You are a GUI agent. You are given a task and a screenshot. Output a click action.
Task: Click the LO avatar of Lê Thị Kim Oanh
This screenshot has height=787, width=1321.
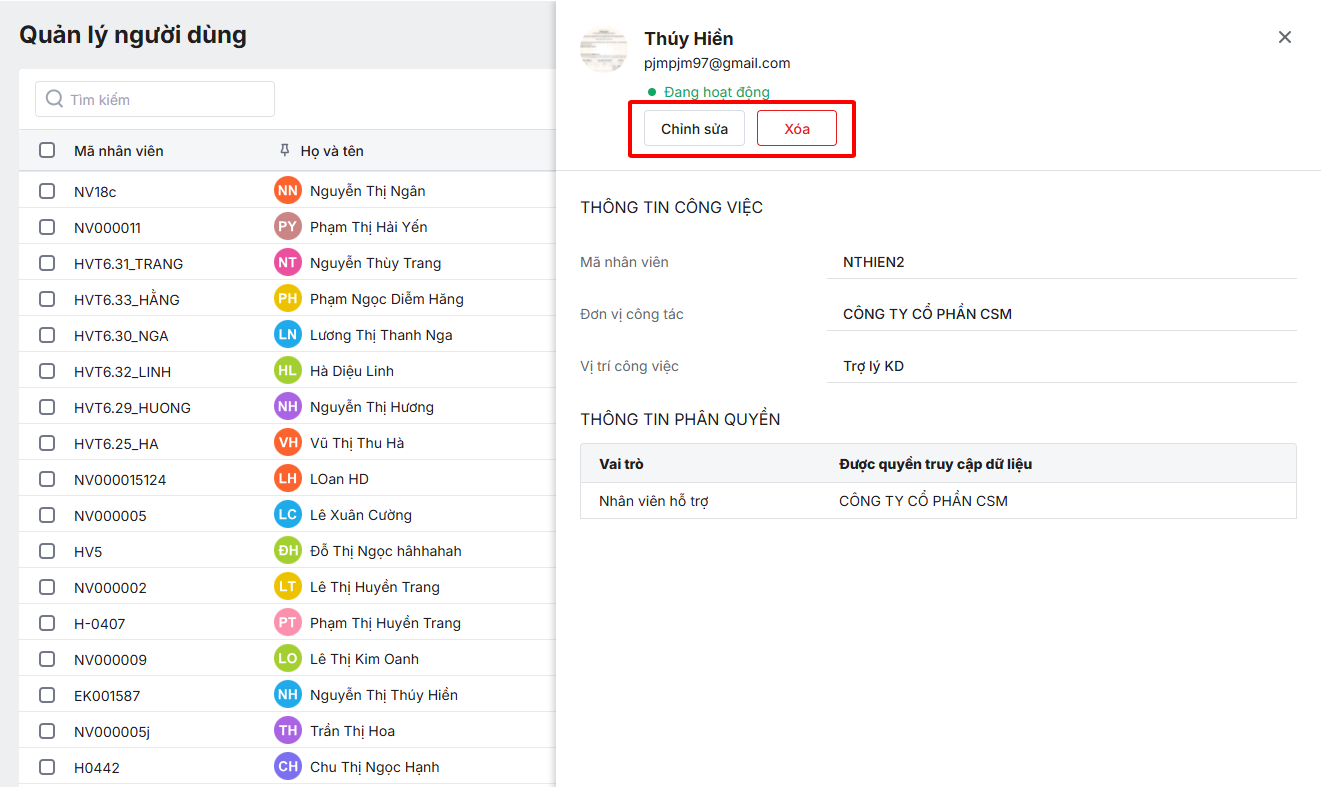pyautogui.click(x=288, y=659)
